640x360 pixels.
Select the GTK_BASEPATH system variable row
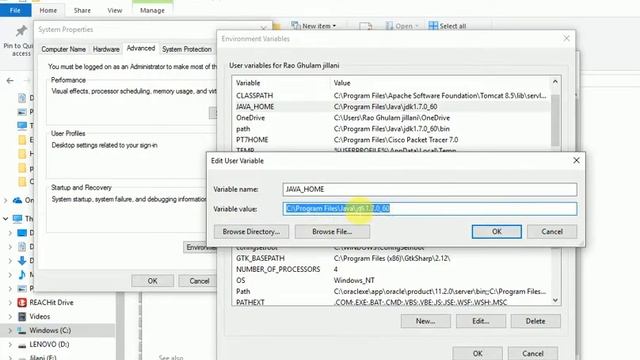tap(392, 258)
